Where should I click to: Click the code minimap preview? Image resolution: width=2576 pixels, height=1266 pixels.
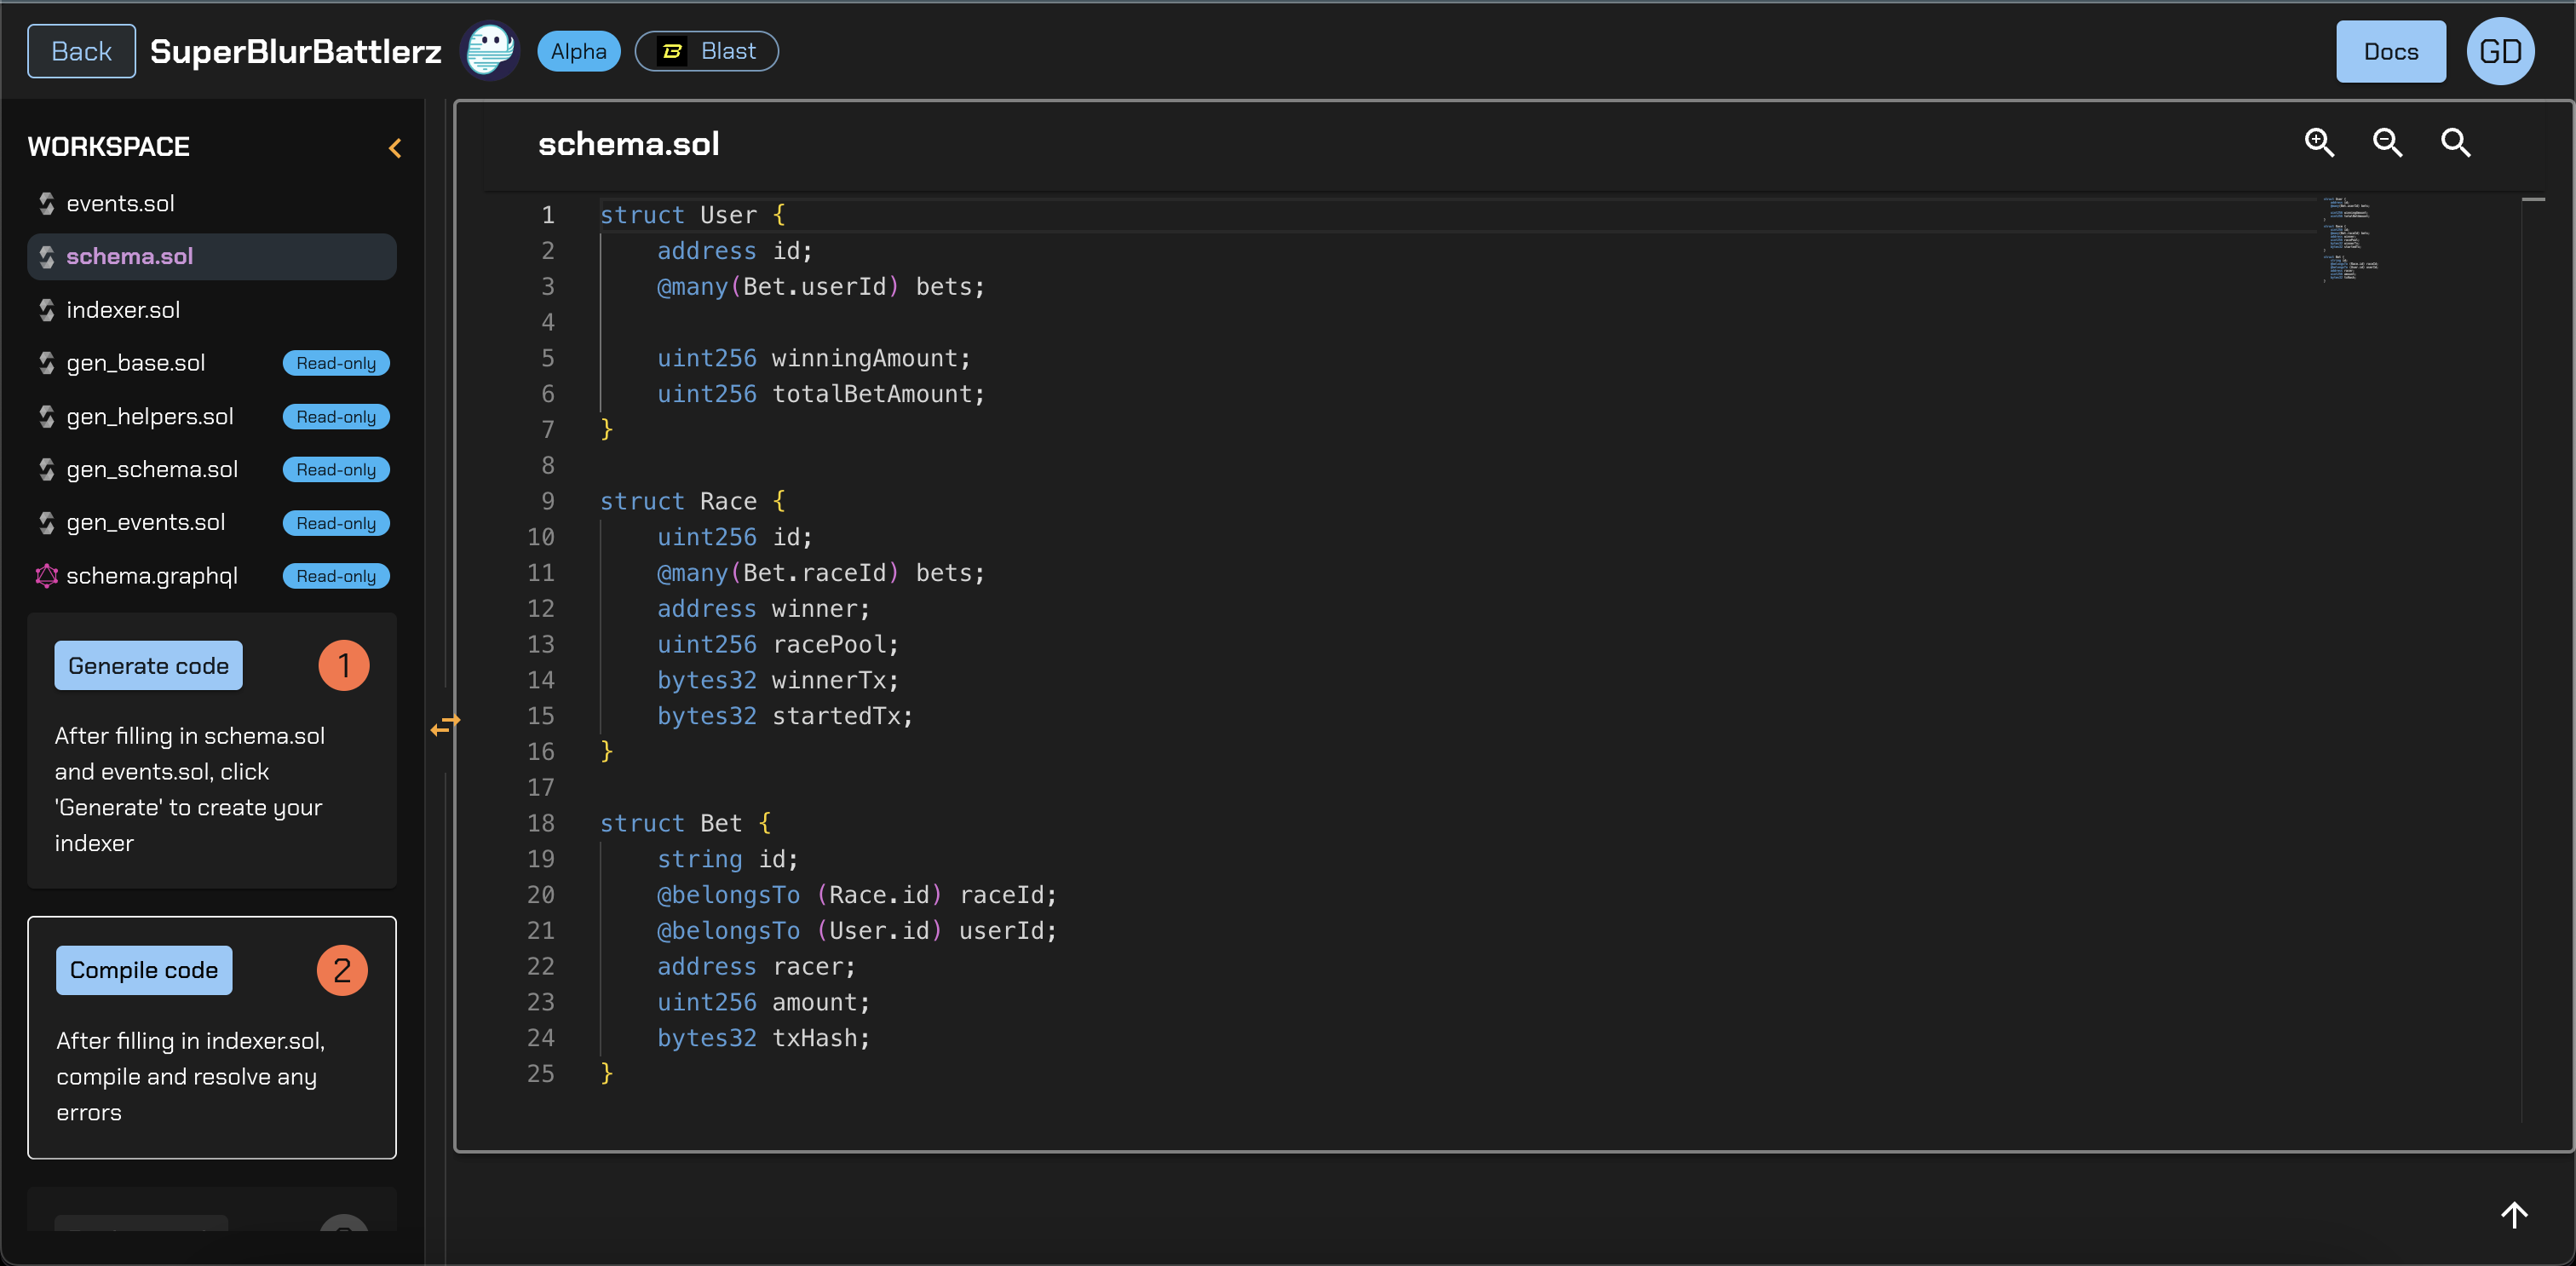pyautogui.click(x=2350, y=240)
